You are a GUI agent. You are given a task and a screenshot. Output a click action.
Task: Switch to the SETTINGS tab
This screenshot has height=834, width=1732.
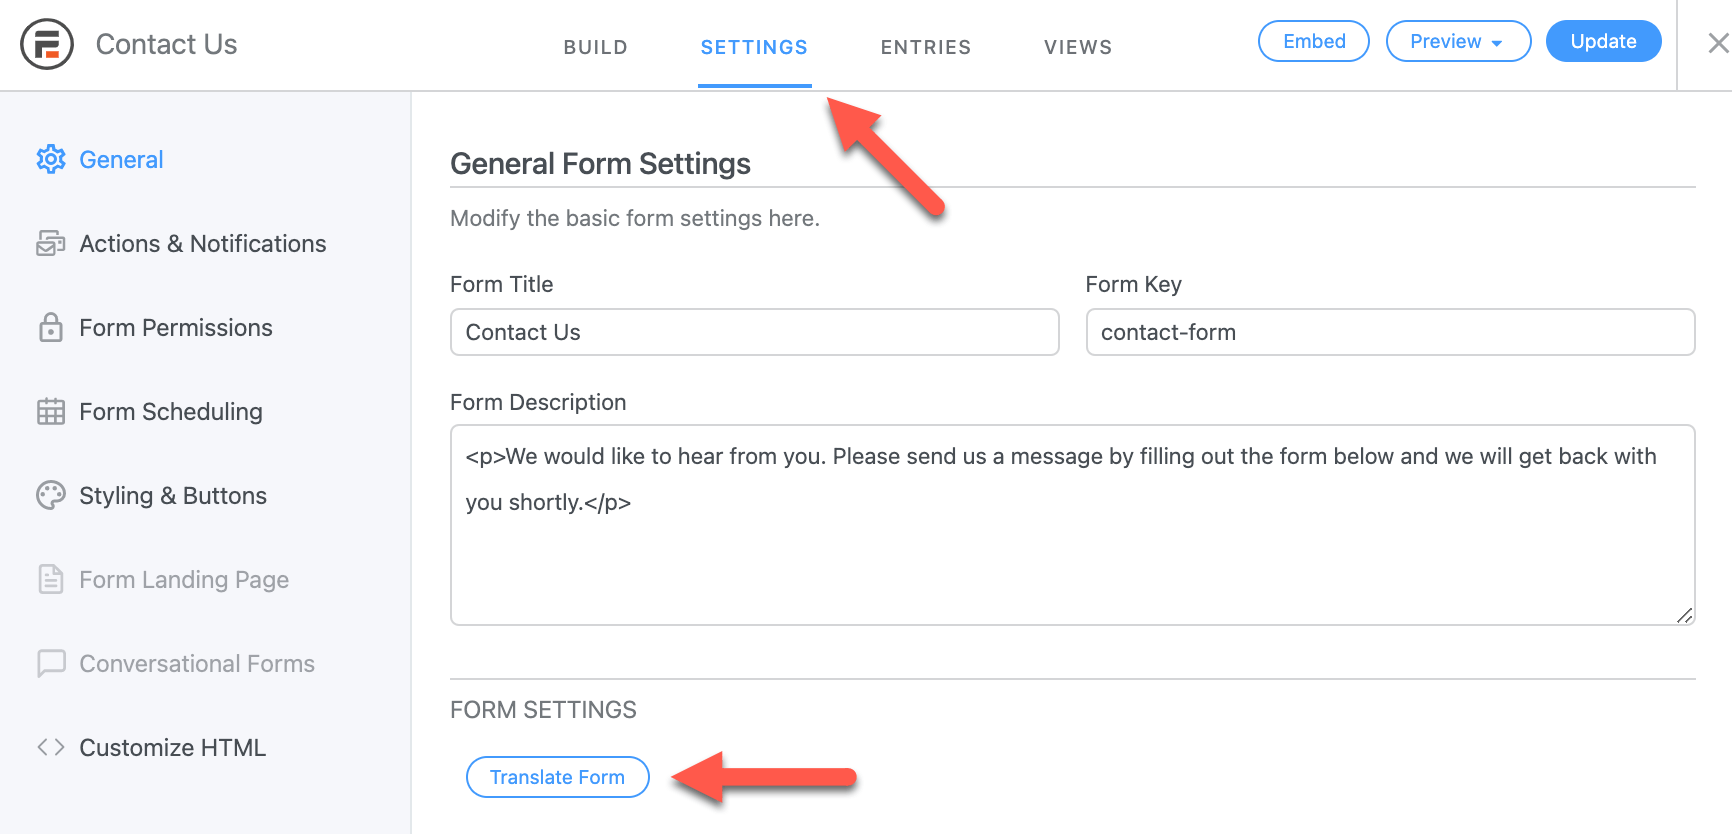(x=754, y=46)
